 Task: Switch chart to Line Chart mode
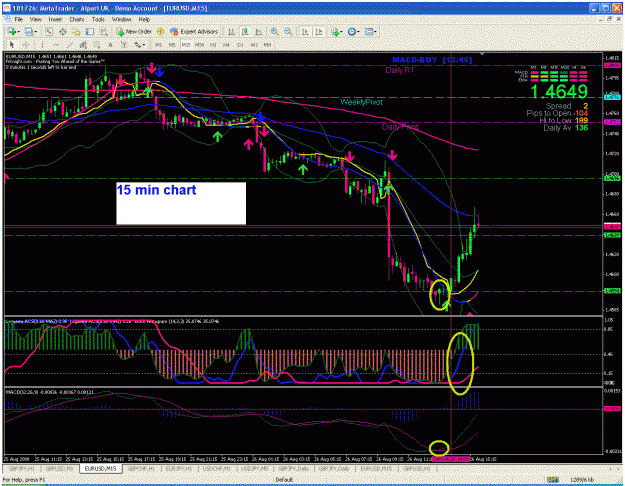(258, 32)
